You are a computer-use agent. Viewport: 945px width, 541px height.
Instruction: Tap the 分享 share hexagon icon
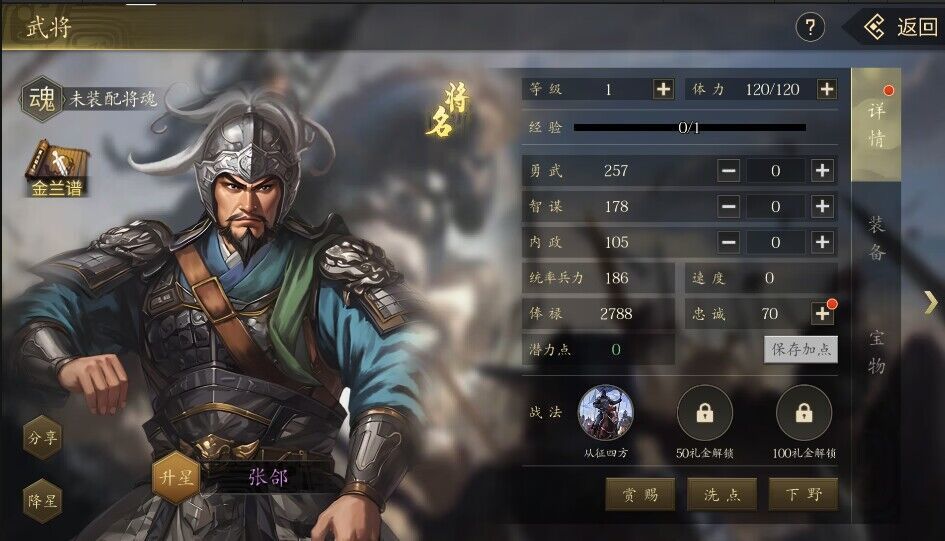pyautogui.click(x=42, y=437)
